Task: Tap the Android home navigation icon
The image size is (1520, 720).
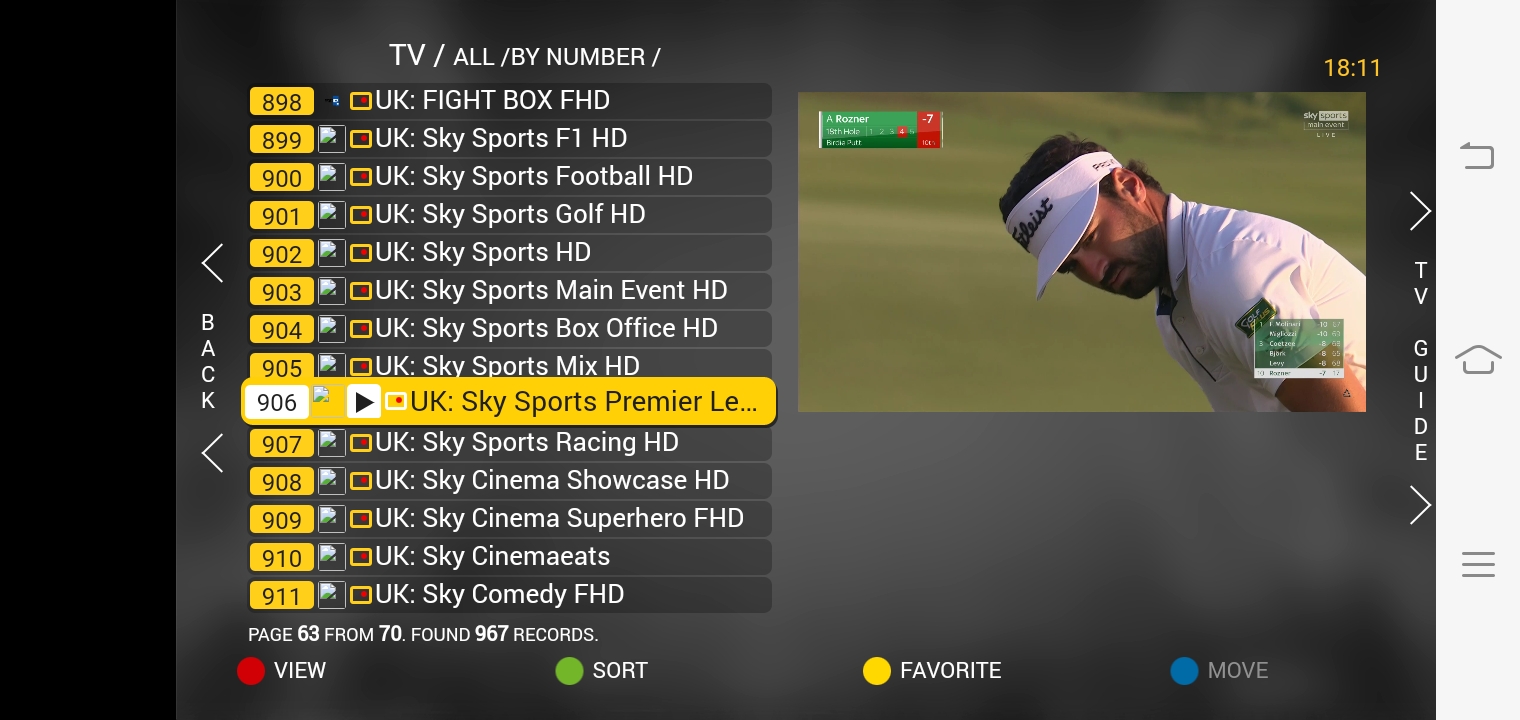Action: tap(1478, 359)
